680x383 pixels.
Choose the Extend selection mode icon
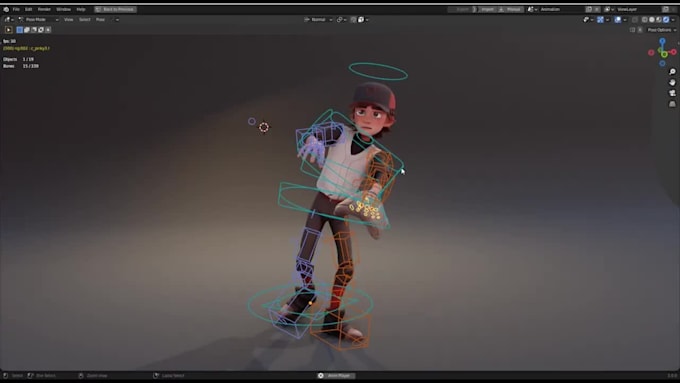coord(27,30)
